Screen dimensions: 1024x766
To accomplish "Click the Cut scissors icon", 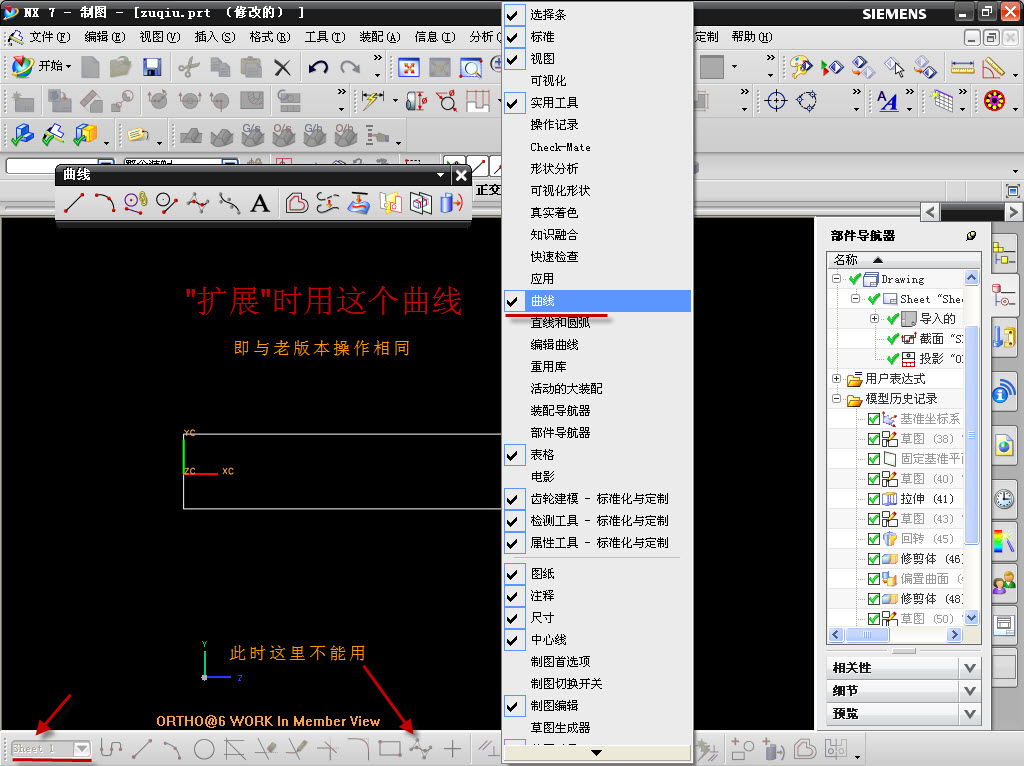I will [189, 67].
